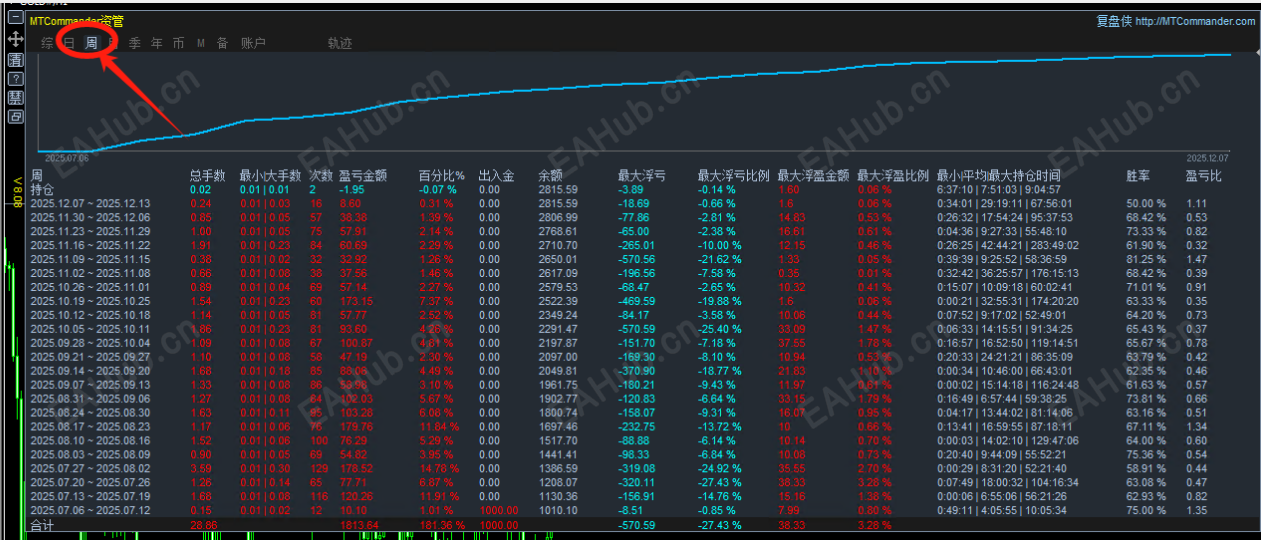Click the 2025.12.07 chart end date

point(1209,158)
